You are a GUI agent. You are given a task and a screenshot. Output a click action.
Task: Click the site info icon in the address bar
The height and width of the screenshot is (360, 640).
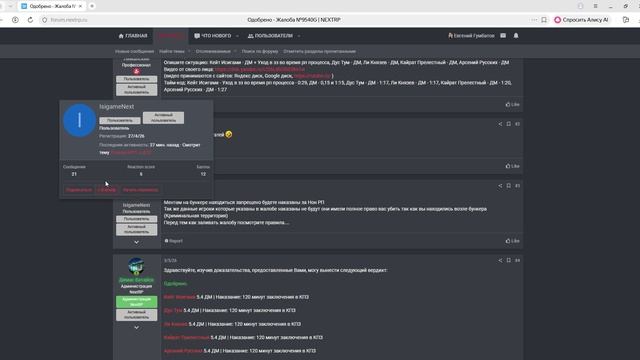point(44,20)
